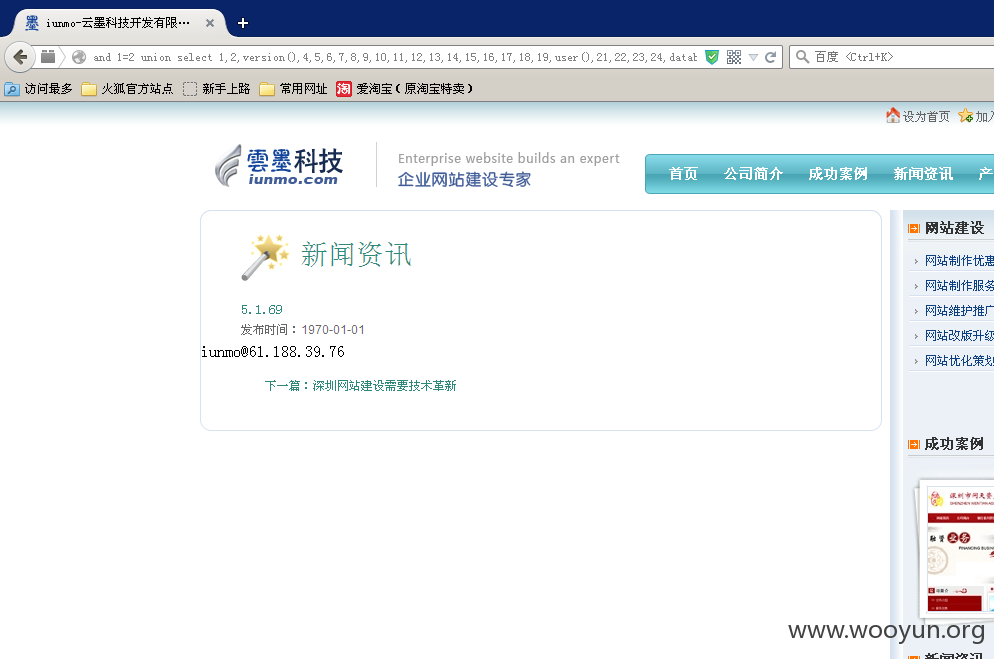Open a new tab with plus button
Screen dimensions: 994x659
[242, 23]
